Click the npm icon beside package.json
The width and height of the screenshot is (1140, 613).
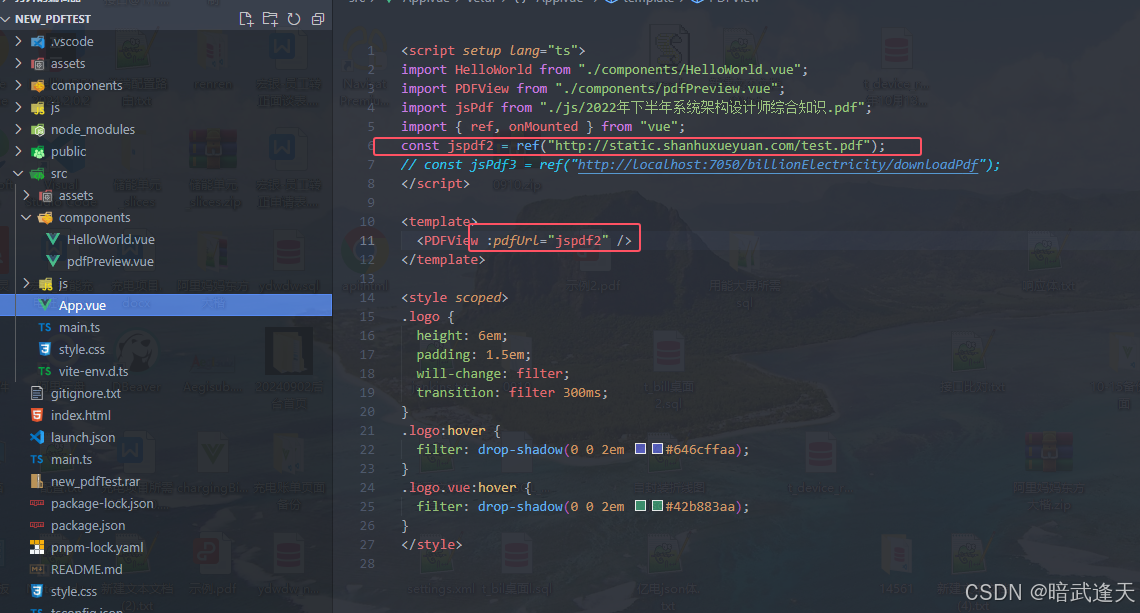36,525
